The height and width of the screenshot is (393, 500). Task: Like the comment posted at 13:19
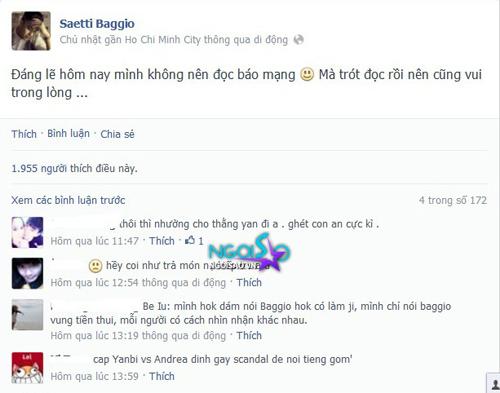tap(249, 335)
